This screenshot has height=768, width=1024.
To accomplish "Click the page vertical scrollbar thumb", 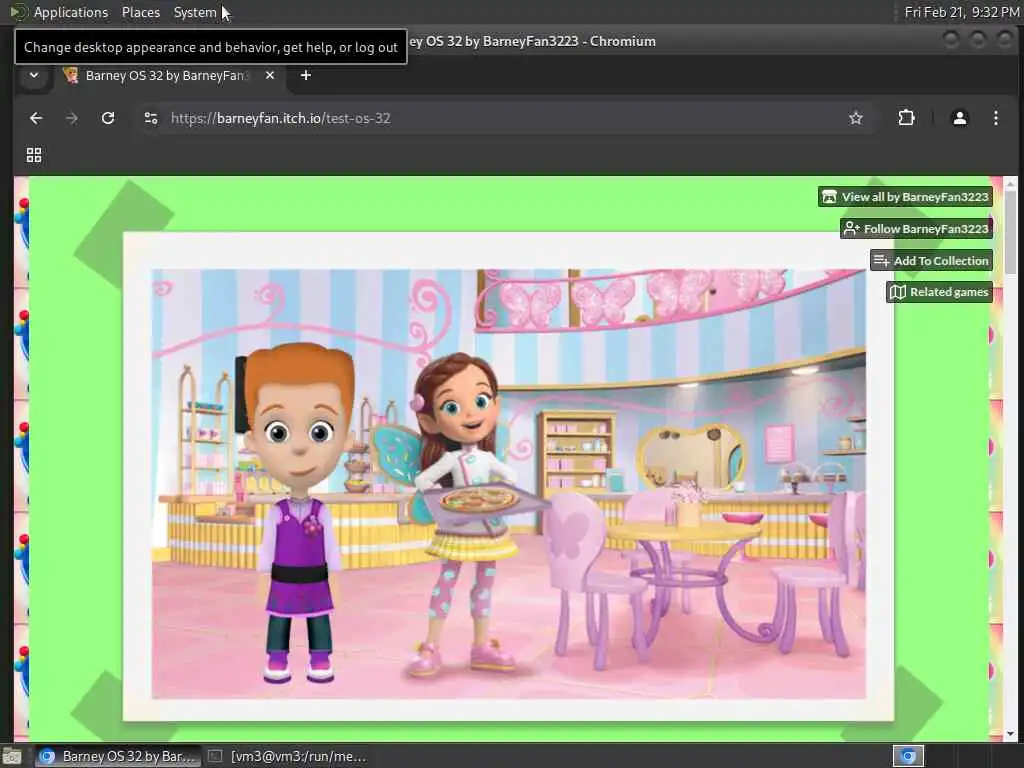I will (x=1011, y=232).
